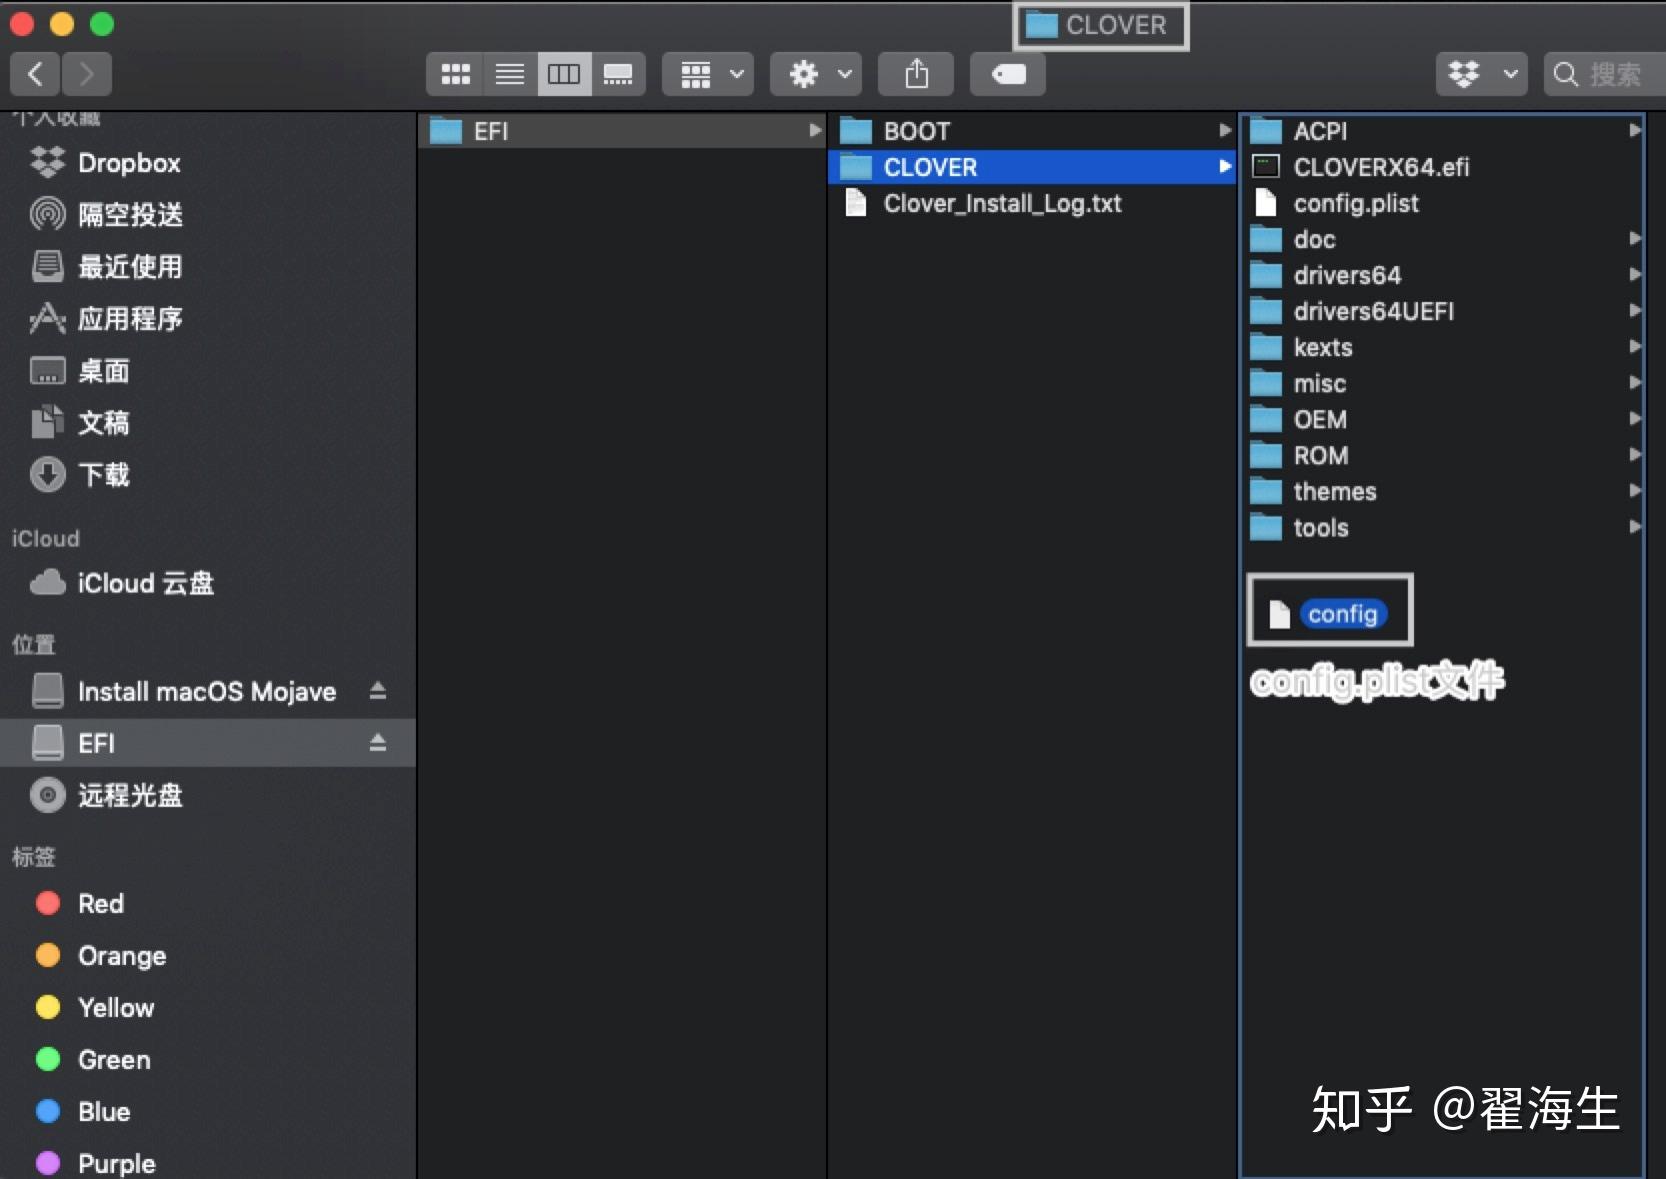Select the CLOVERX64.efi file
The image size is (1666, 1179).
pos(1443,167)
